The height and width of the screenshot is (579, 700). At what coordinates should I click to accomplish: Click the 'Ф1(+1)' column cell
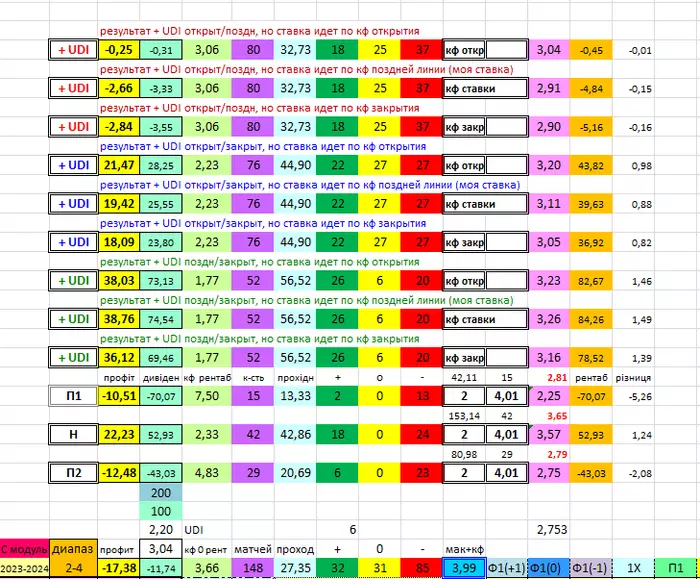(506, 568)
